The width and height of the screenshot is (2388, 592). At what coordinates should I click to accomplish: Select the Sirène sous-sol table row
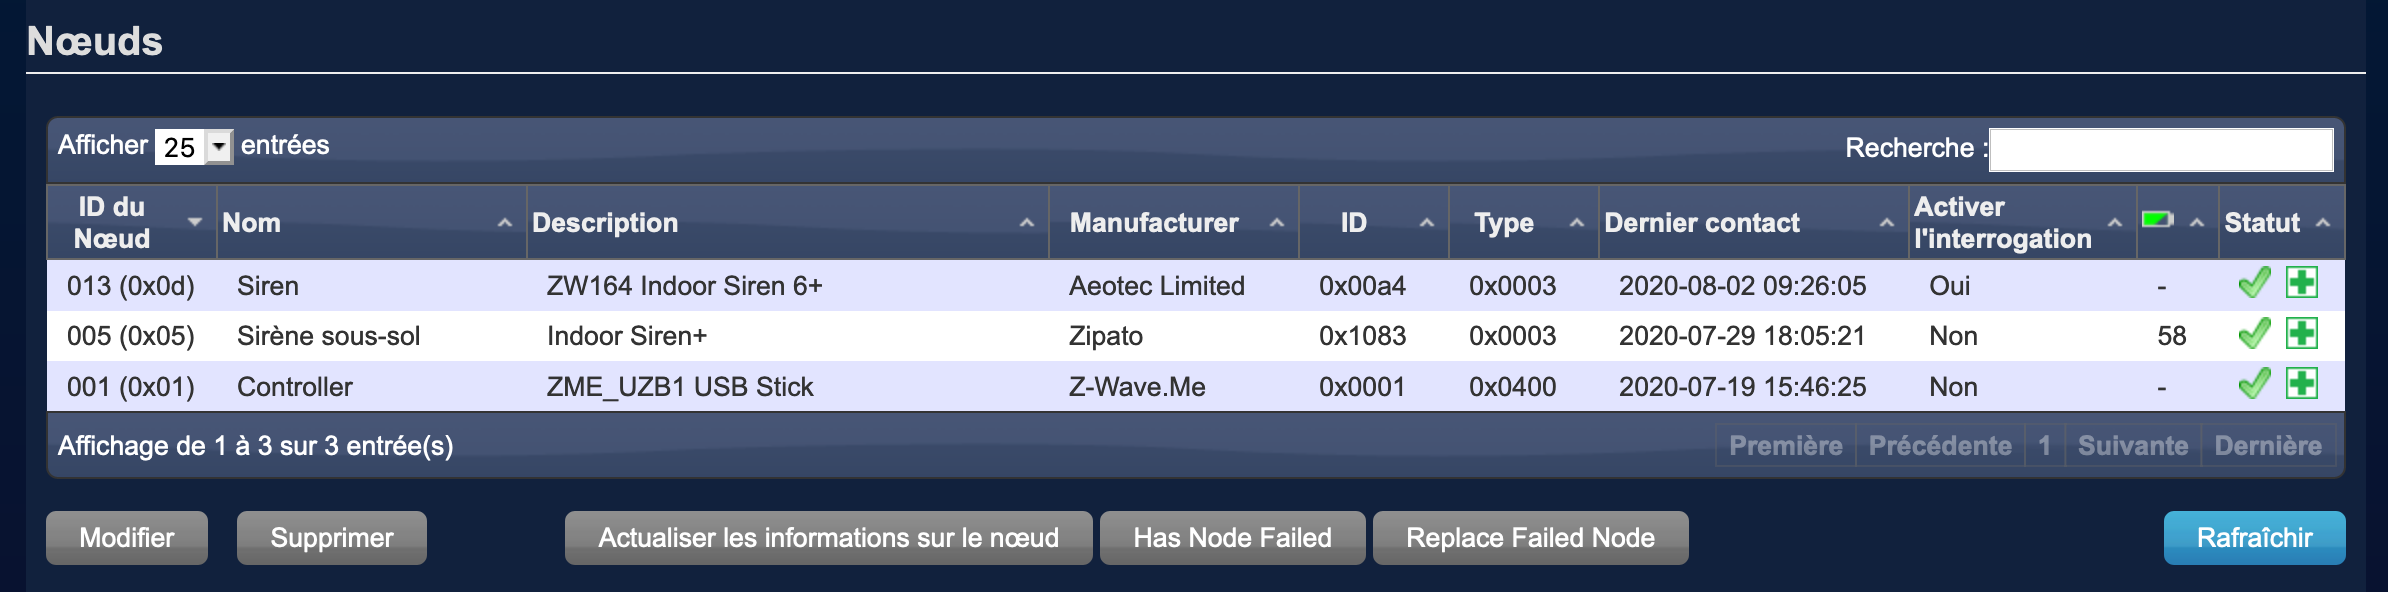pyautogui.click(x=800, y=336)
